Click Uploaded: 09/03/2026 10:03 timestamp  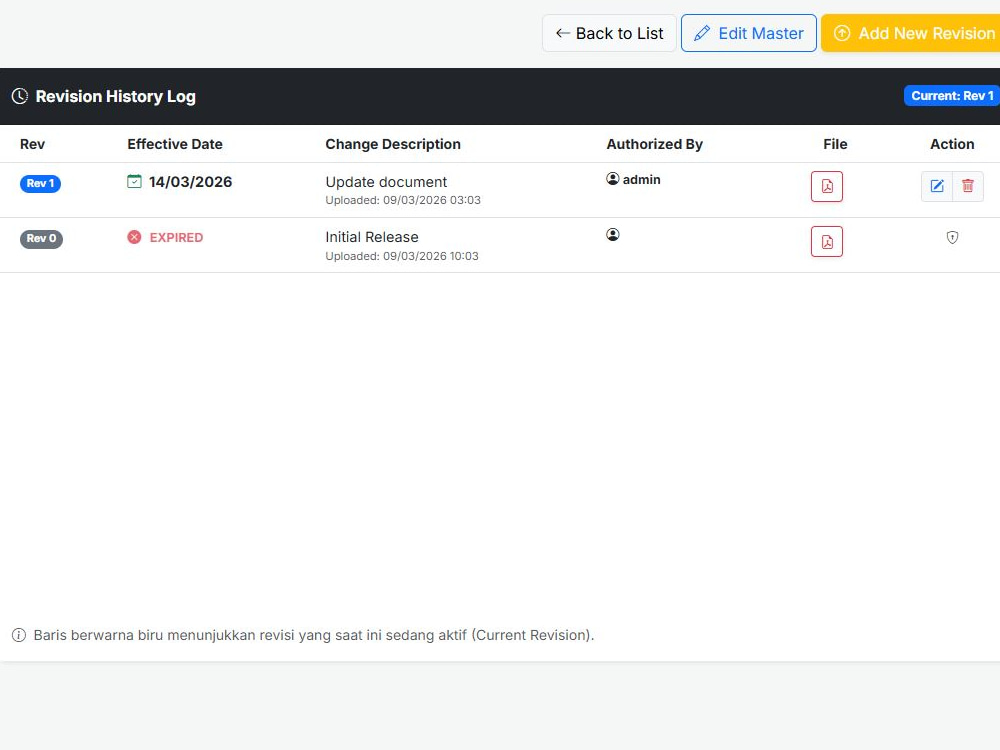click(x=402, y=256)
